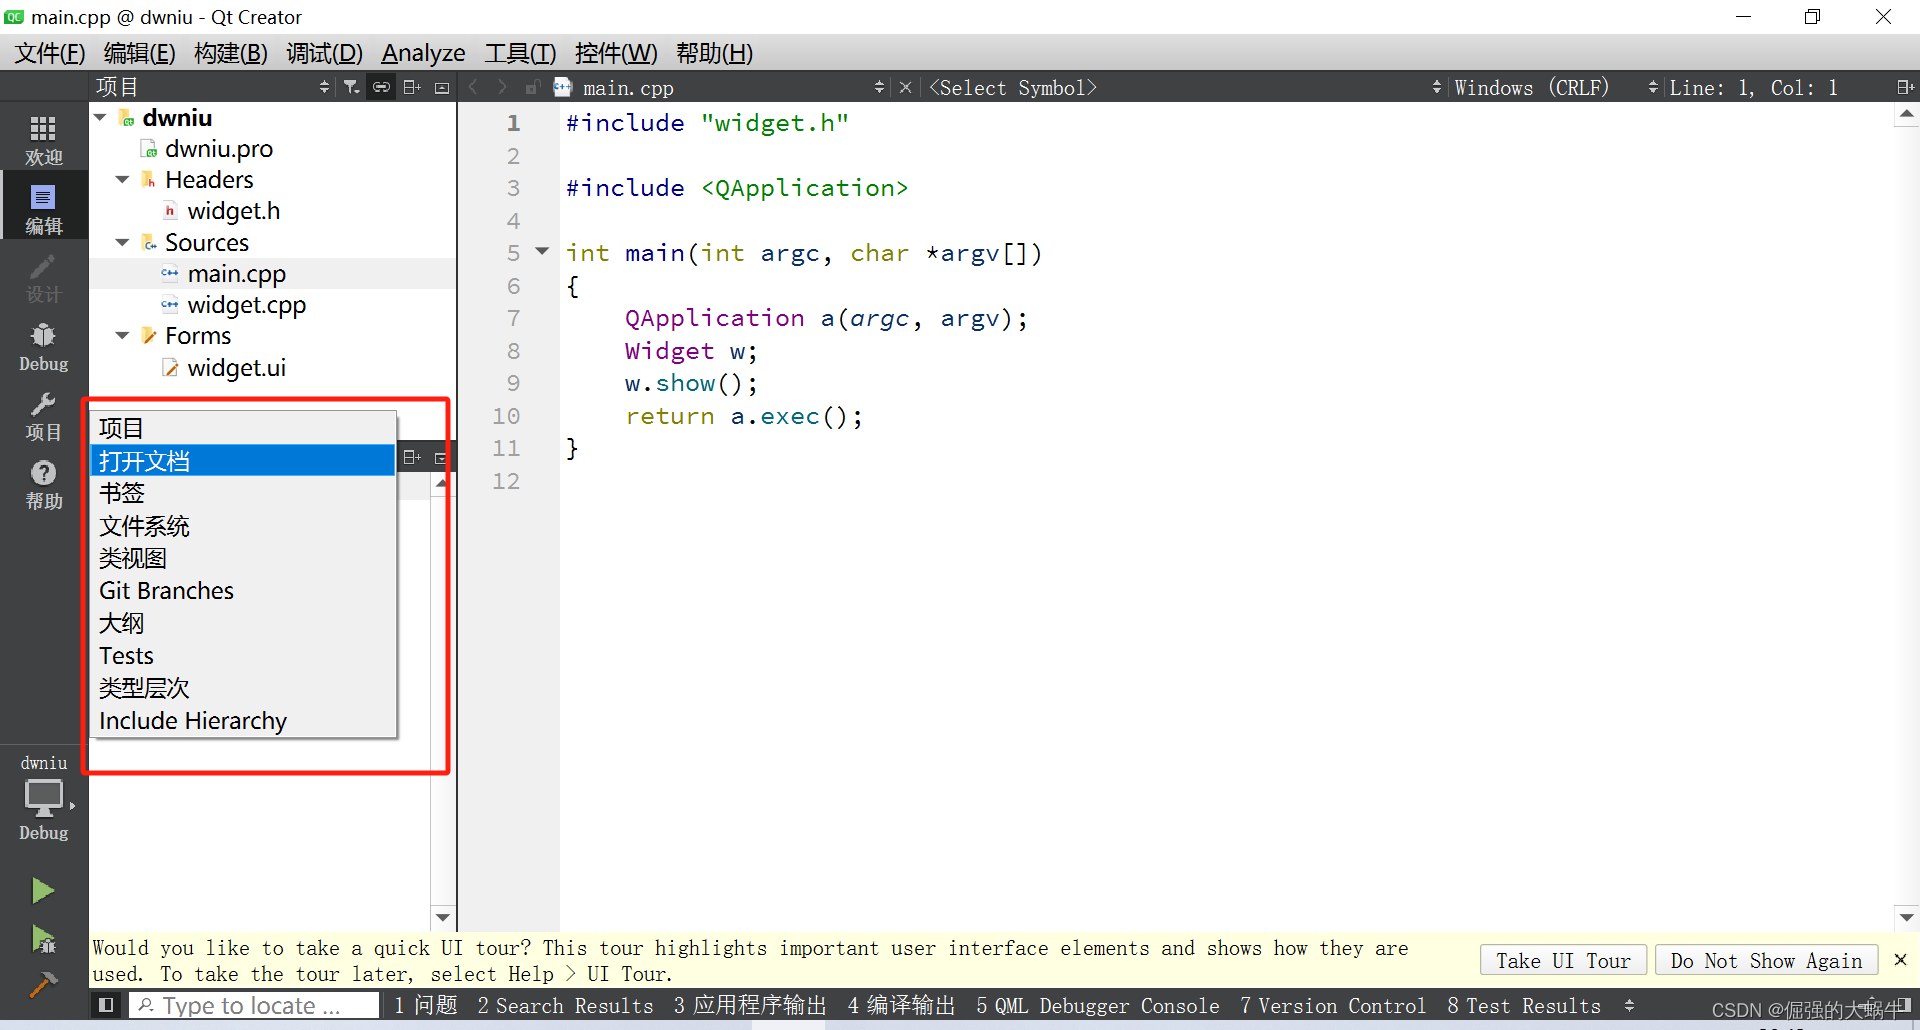Open the Projects (项目) mode
Screen dimensions: 1920x1030
click(x=43, y=415)
